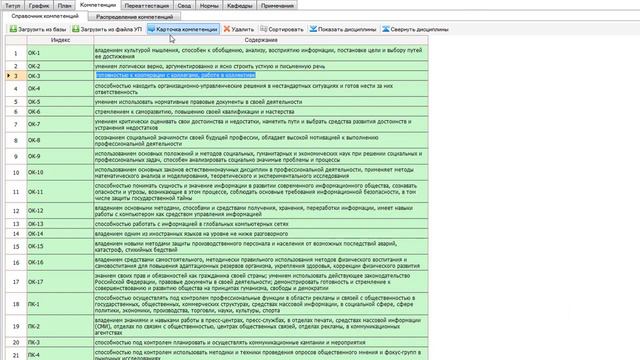Select the 'ОК-1' index cell
The height and width of the screenshot is (360, 640).
(x=60, y=53)
